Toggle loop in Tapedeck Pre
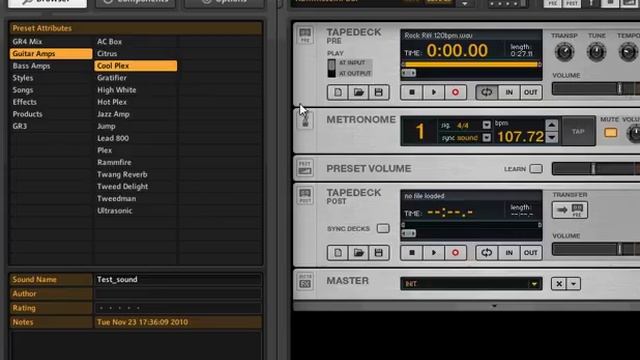640x360 pixels. 487,92
